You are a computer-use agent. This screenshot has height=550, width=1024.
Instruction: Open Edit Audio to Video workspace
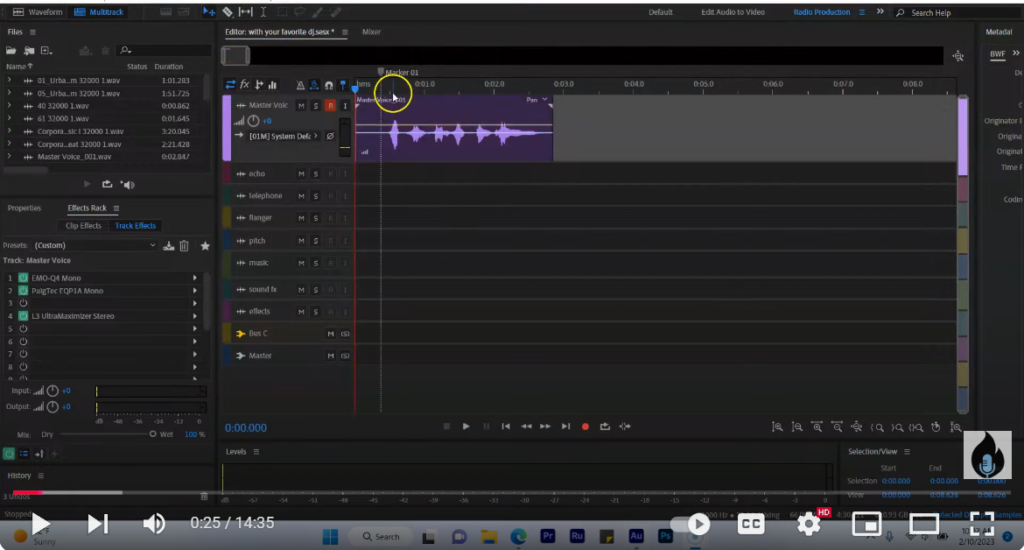(733, 12)
